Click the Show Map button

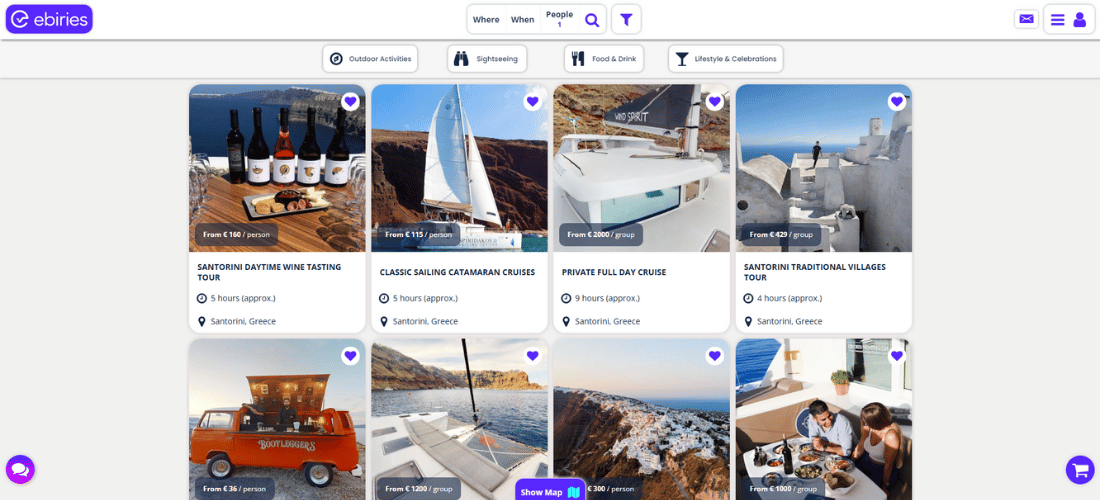click(550, 491)
